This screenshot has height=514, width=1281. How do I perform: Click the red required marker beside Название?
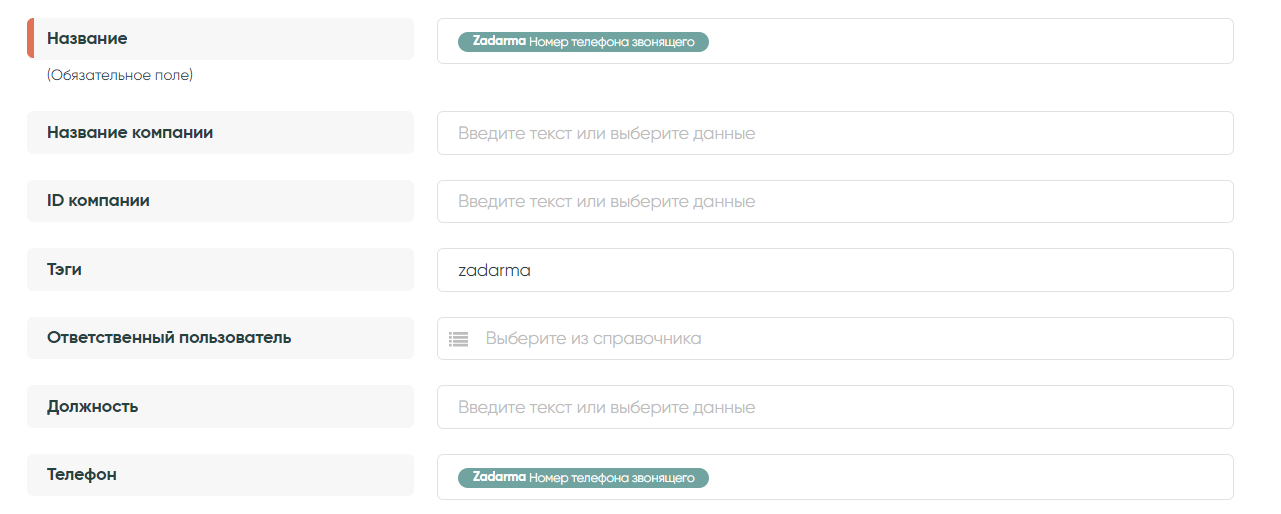click(30, 39)
